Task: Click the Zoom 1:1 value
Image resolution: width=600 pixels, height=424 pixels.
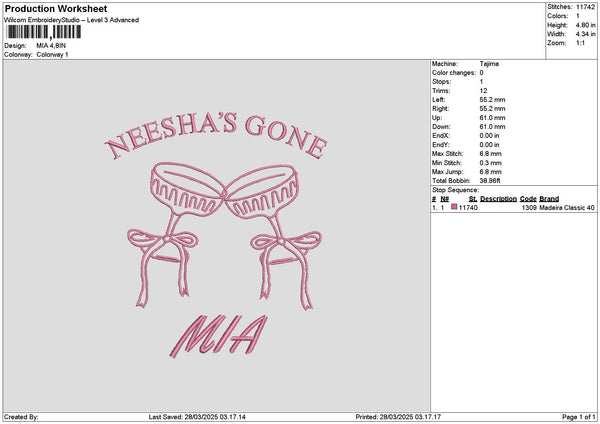Action: click(x=580, y=43)
